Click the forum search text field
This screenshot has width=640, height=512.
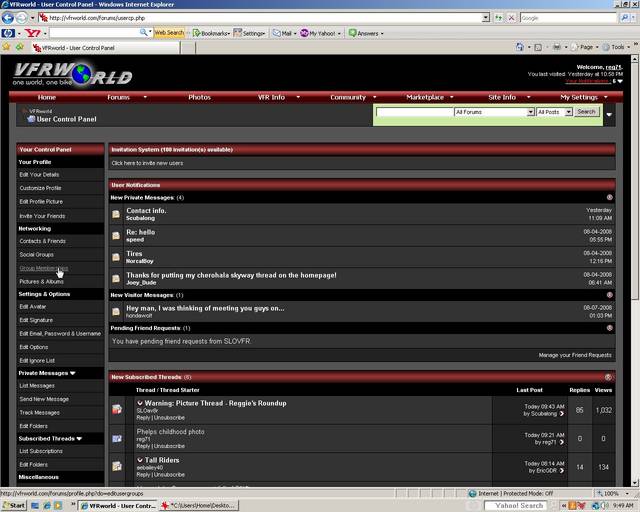[x=414, y=112]
